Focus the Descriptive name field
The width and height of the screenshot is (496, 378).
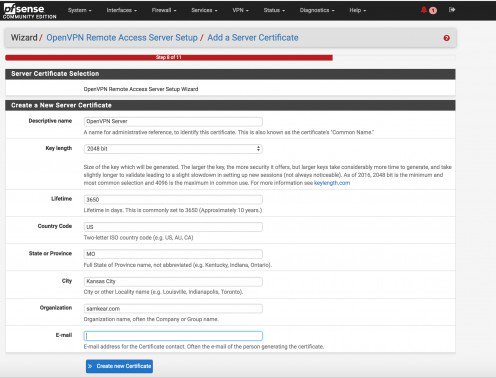173,121
